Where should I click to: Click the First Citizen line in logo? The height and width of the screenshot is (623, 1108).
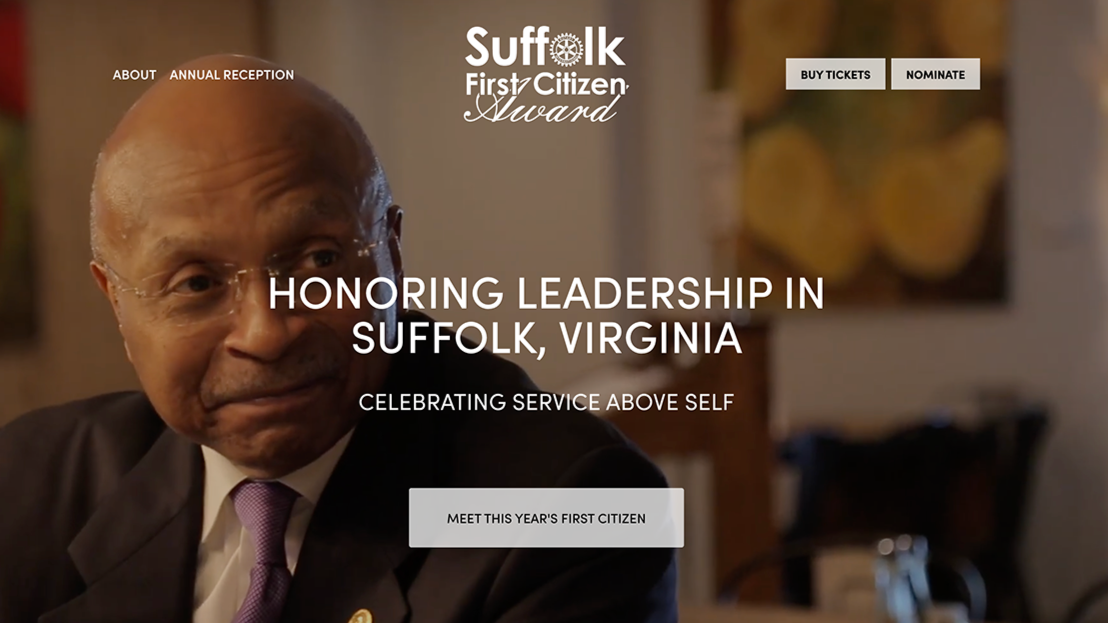546,84
